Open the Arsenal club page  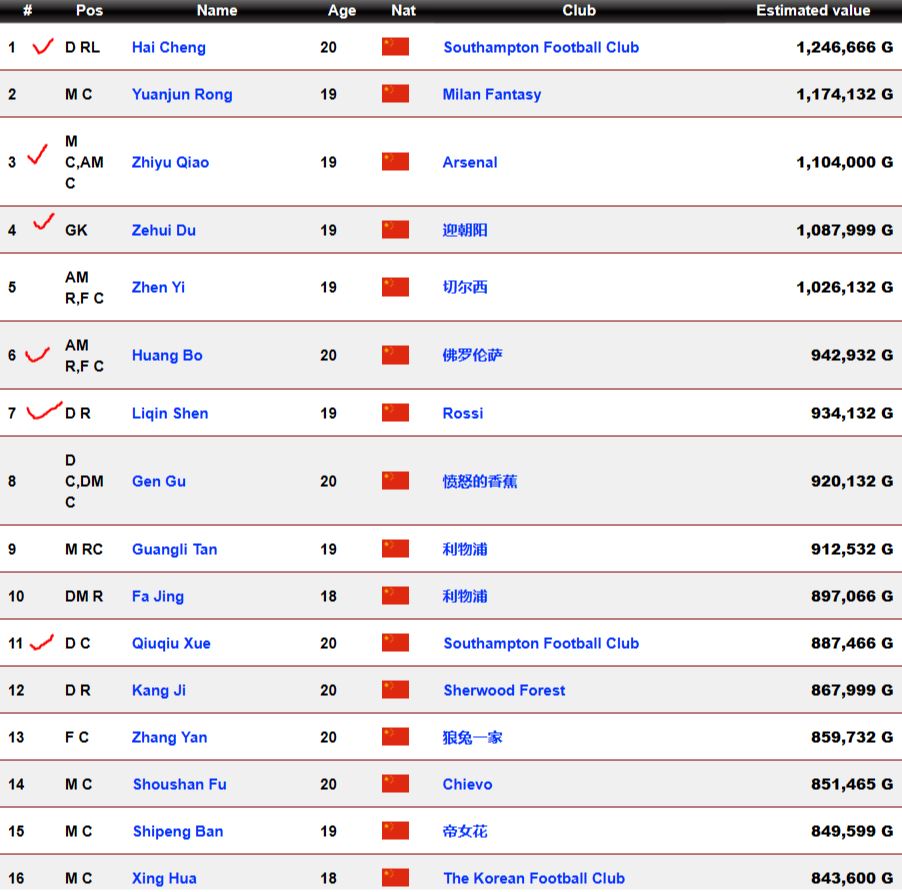(x=470, y=162)
